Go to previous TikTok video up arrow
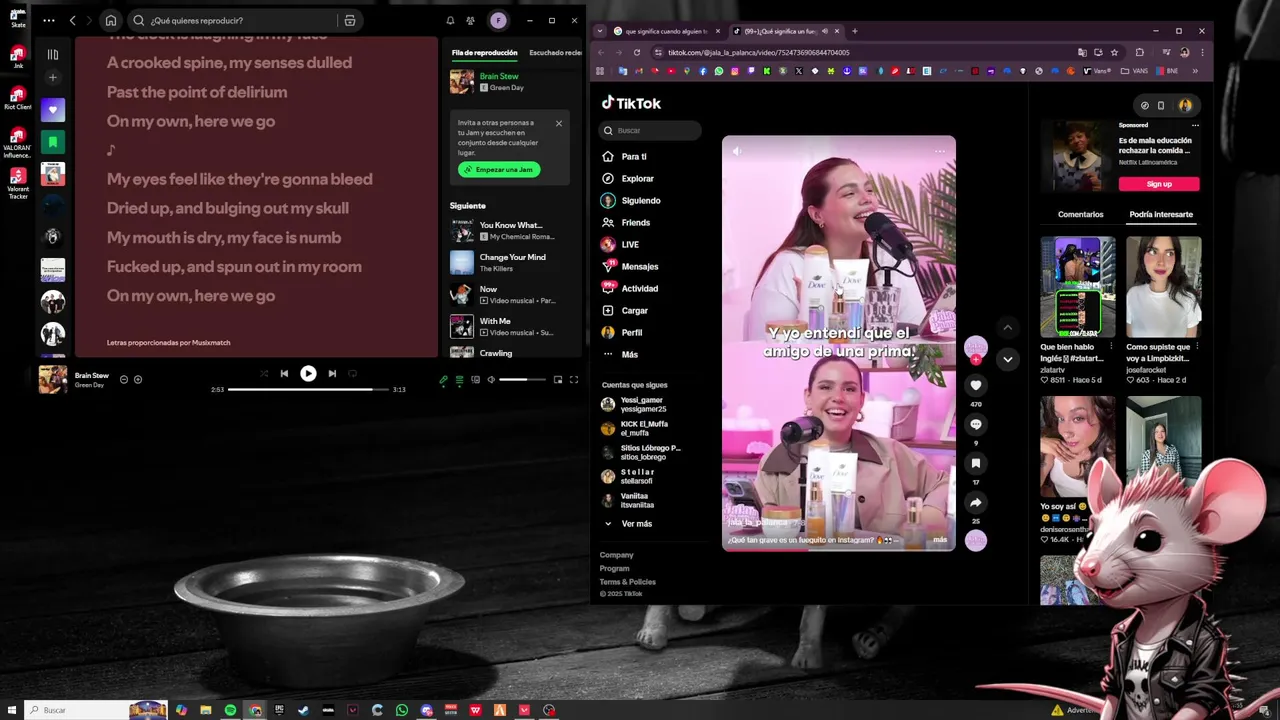 (1007, 328)
